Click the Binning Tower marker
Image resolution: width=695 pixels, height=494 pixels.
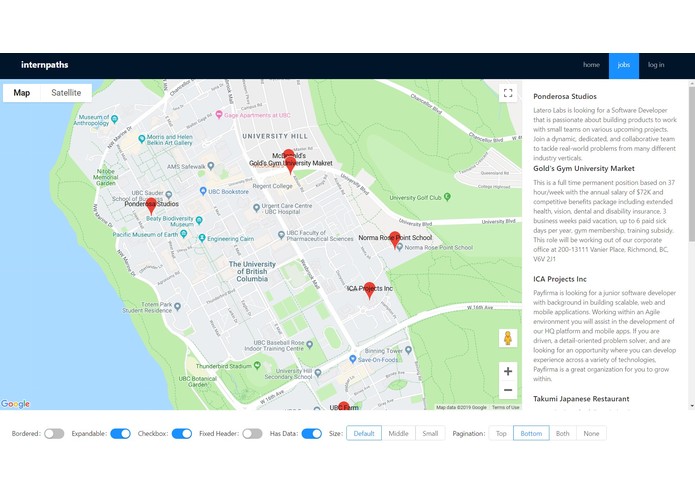pos(409,350)
